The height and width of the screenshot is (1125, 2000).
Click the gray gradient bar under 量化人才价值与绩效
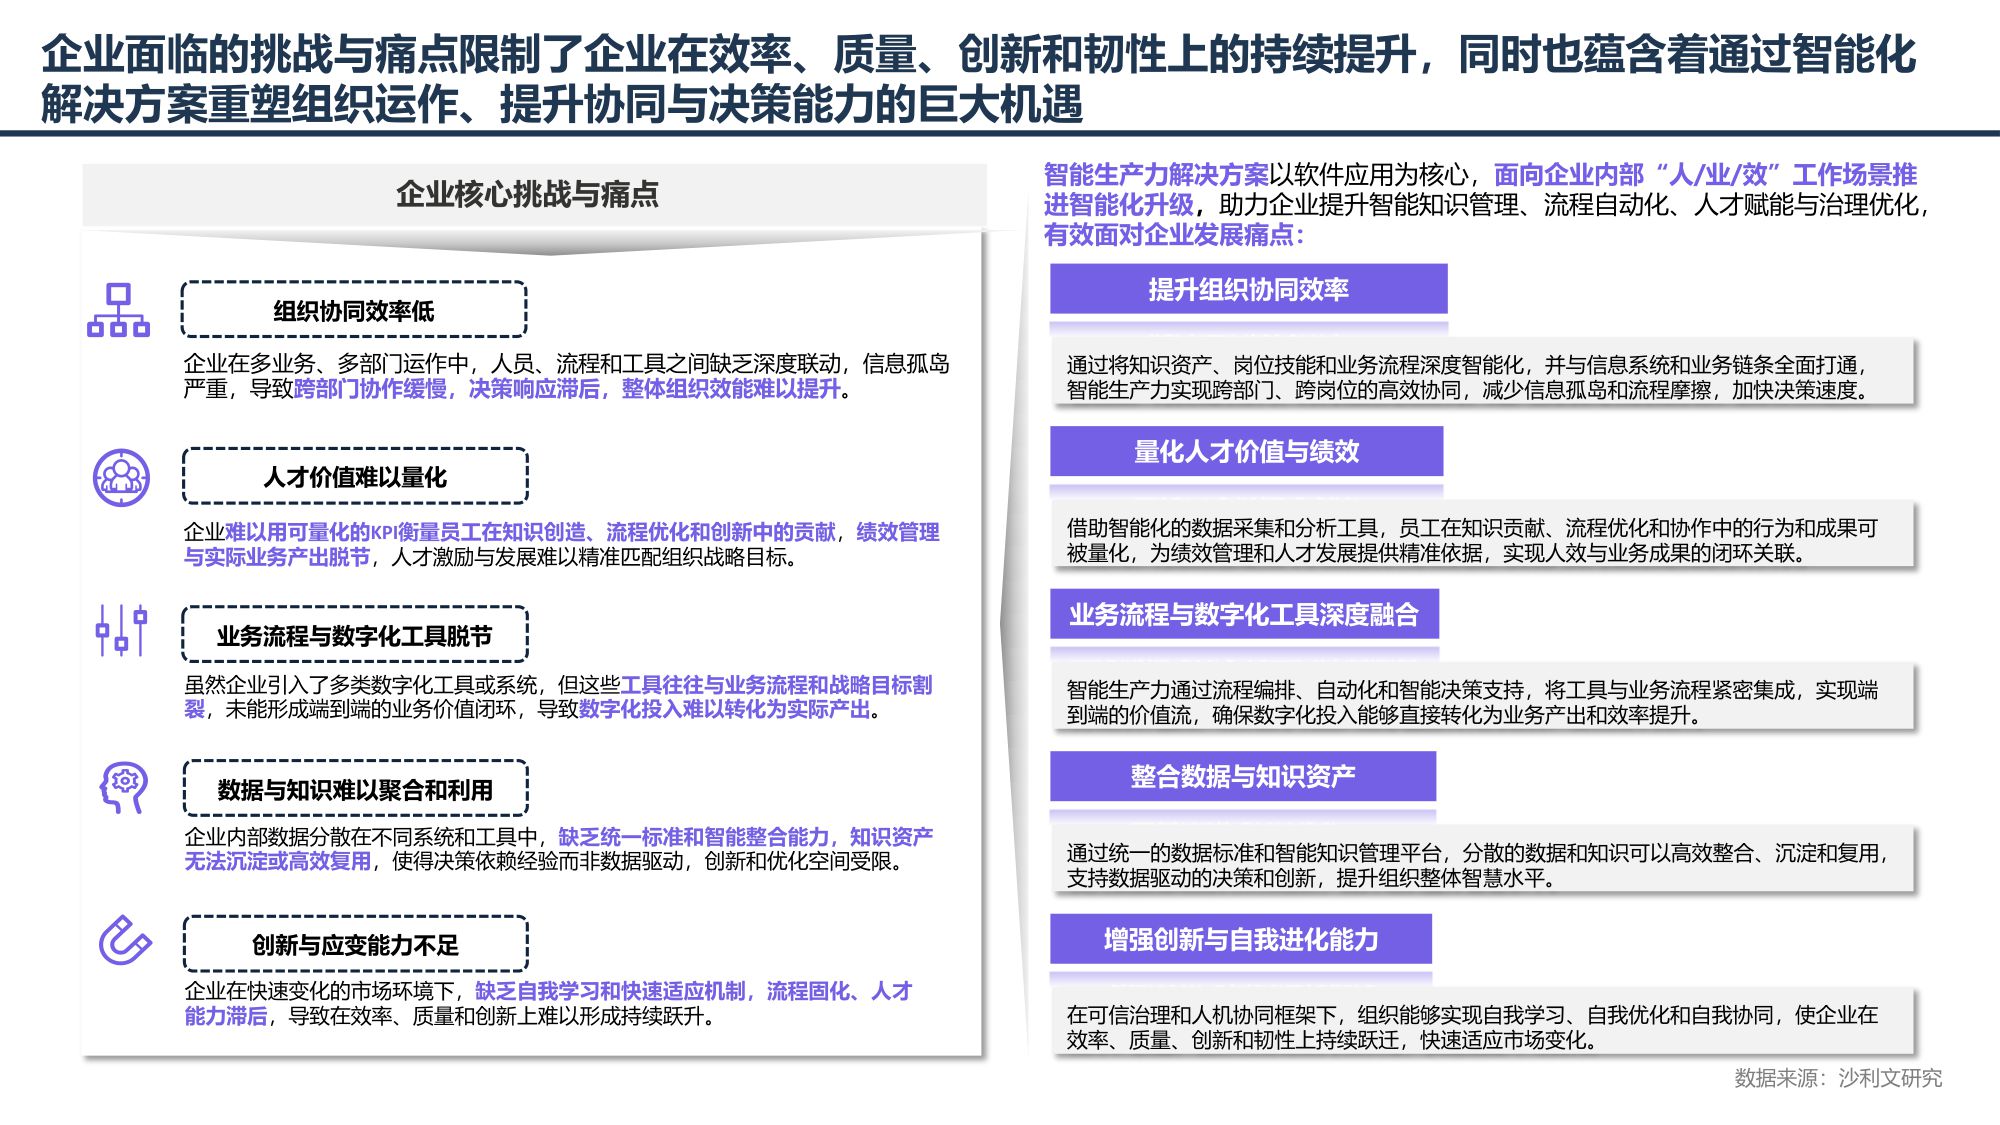(x=1246, y=487)
